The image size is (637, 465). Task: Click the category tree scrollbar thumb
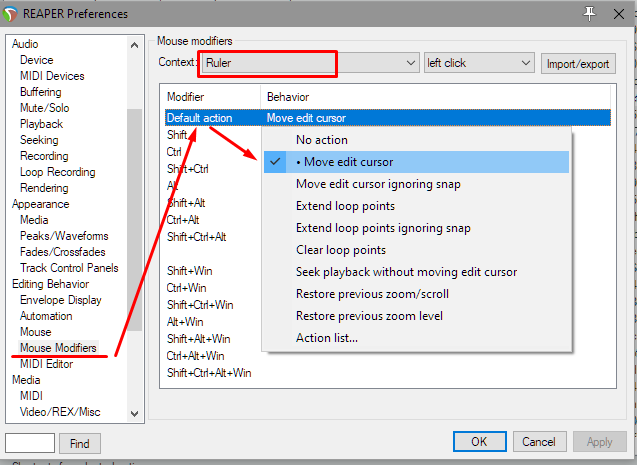point(134,219)
